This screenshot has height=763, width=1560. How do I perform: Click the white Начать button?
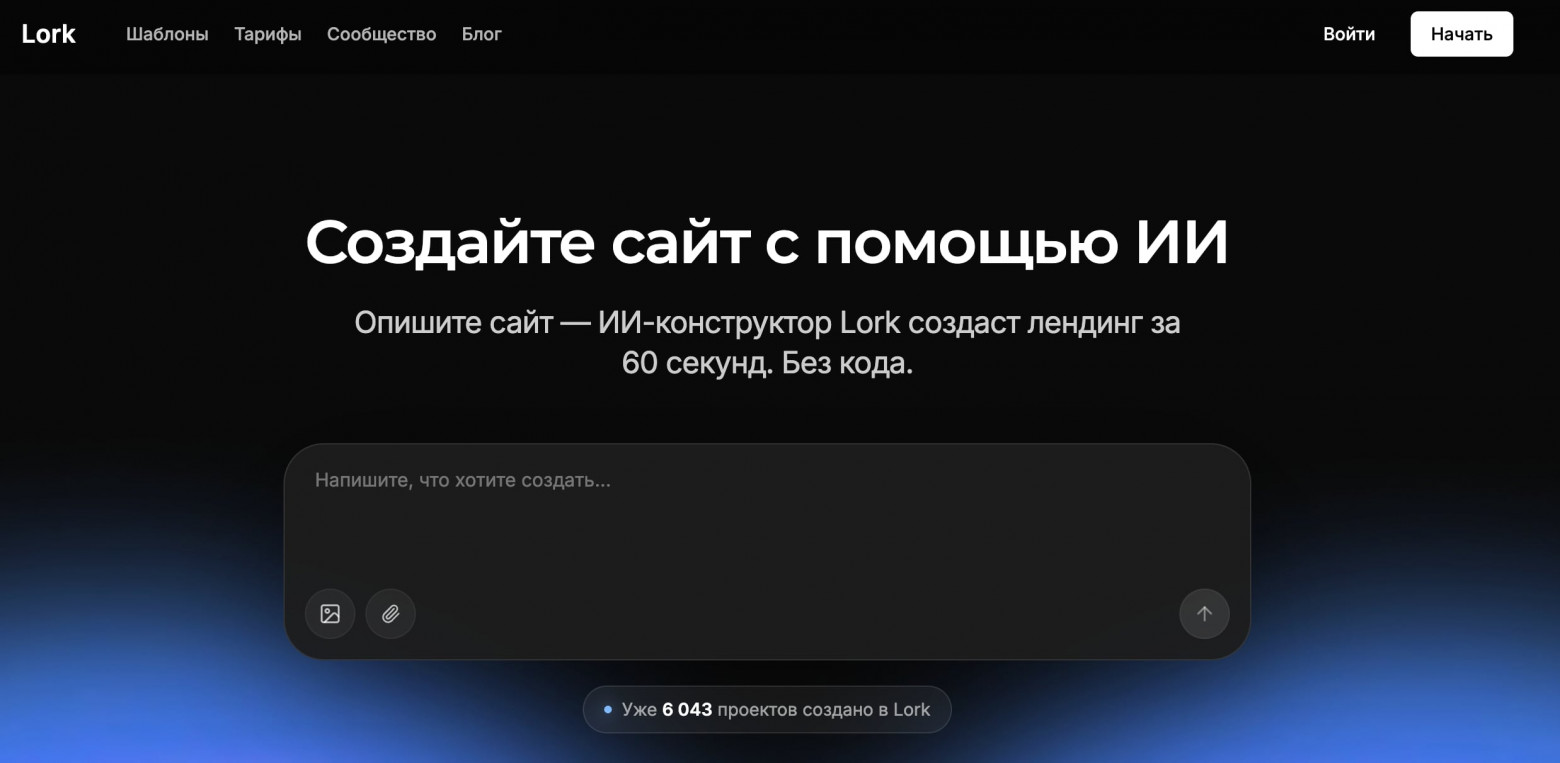[1462, 34]
